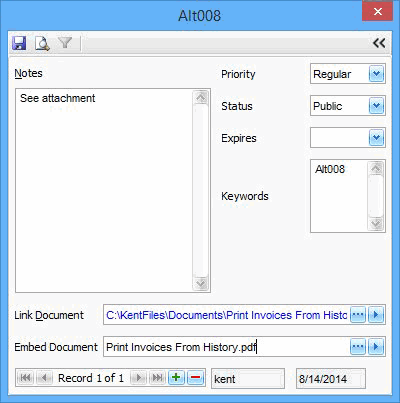Click the Save floppy disk icon
Screen dimensions: 400x403
(x=19, y=43)
